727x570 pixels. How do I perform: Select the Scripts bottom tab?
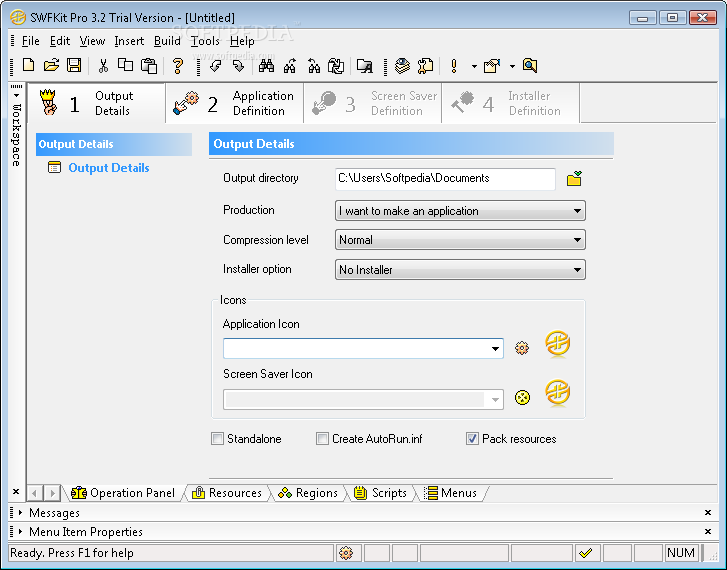point(380,493)
